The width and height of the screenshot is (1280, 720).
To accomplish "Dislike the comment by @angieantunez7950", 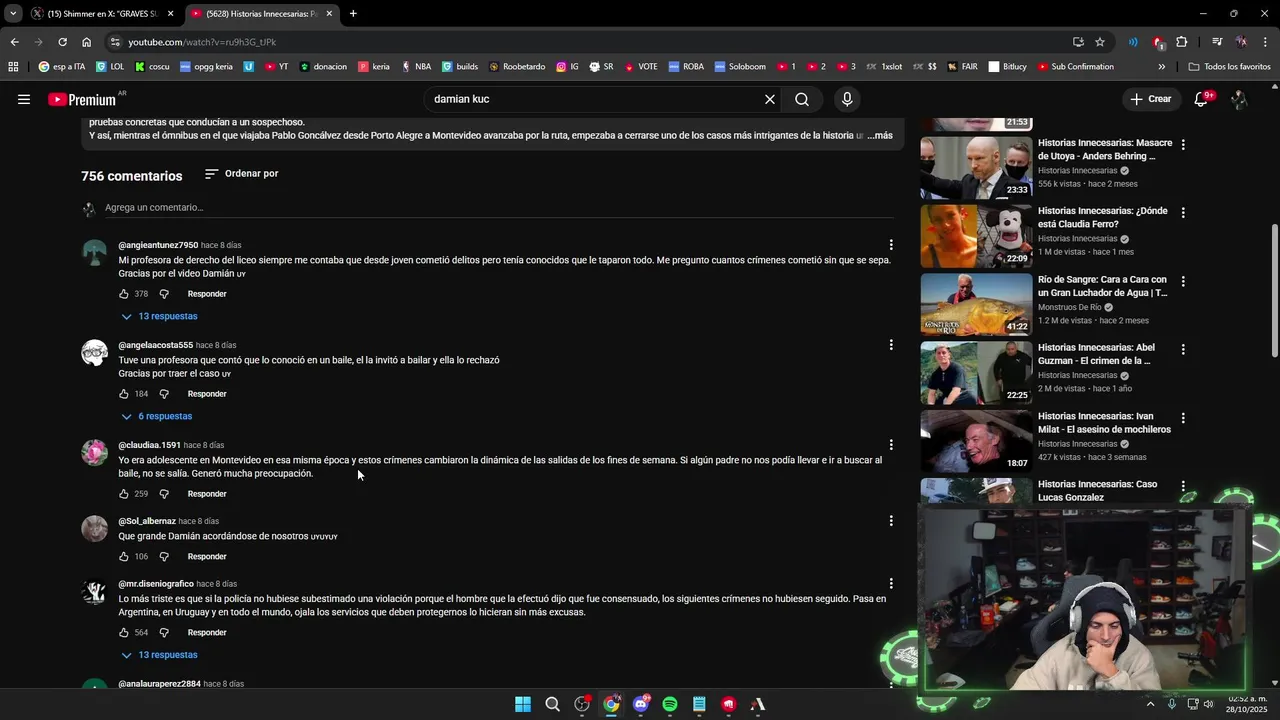I will (164, 294).
